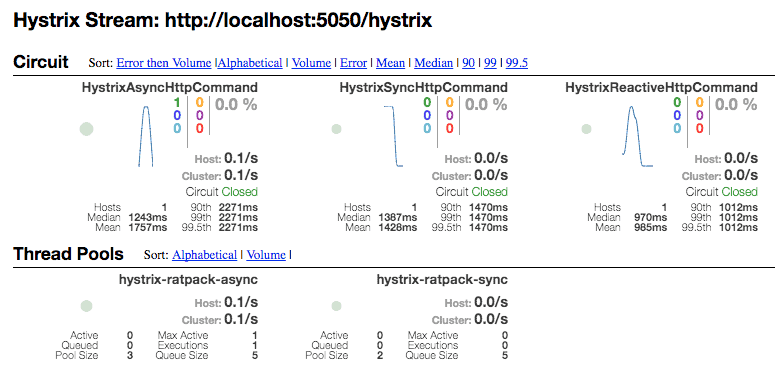Click HystrixAsyncHttpCommand health circle indicator
775x369 pixels.
tap(86, 129)
